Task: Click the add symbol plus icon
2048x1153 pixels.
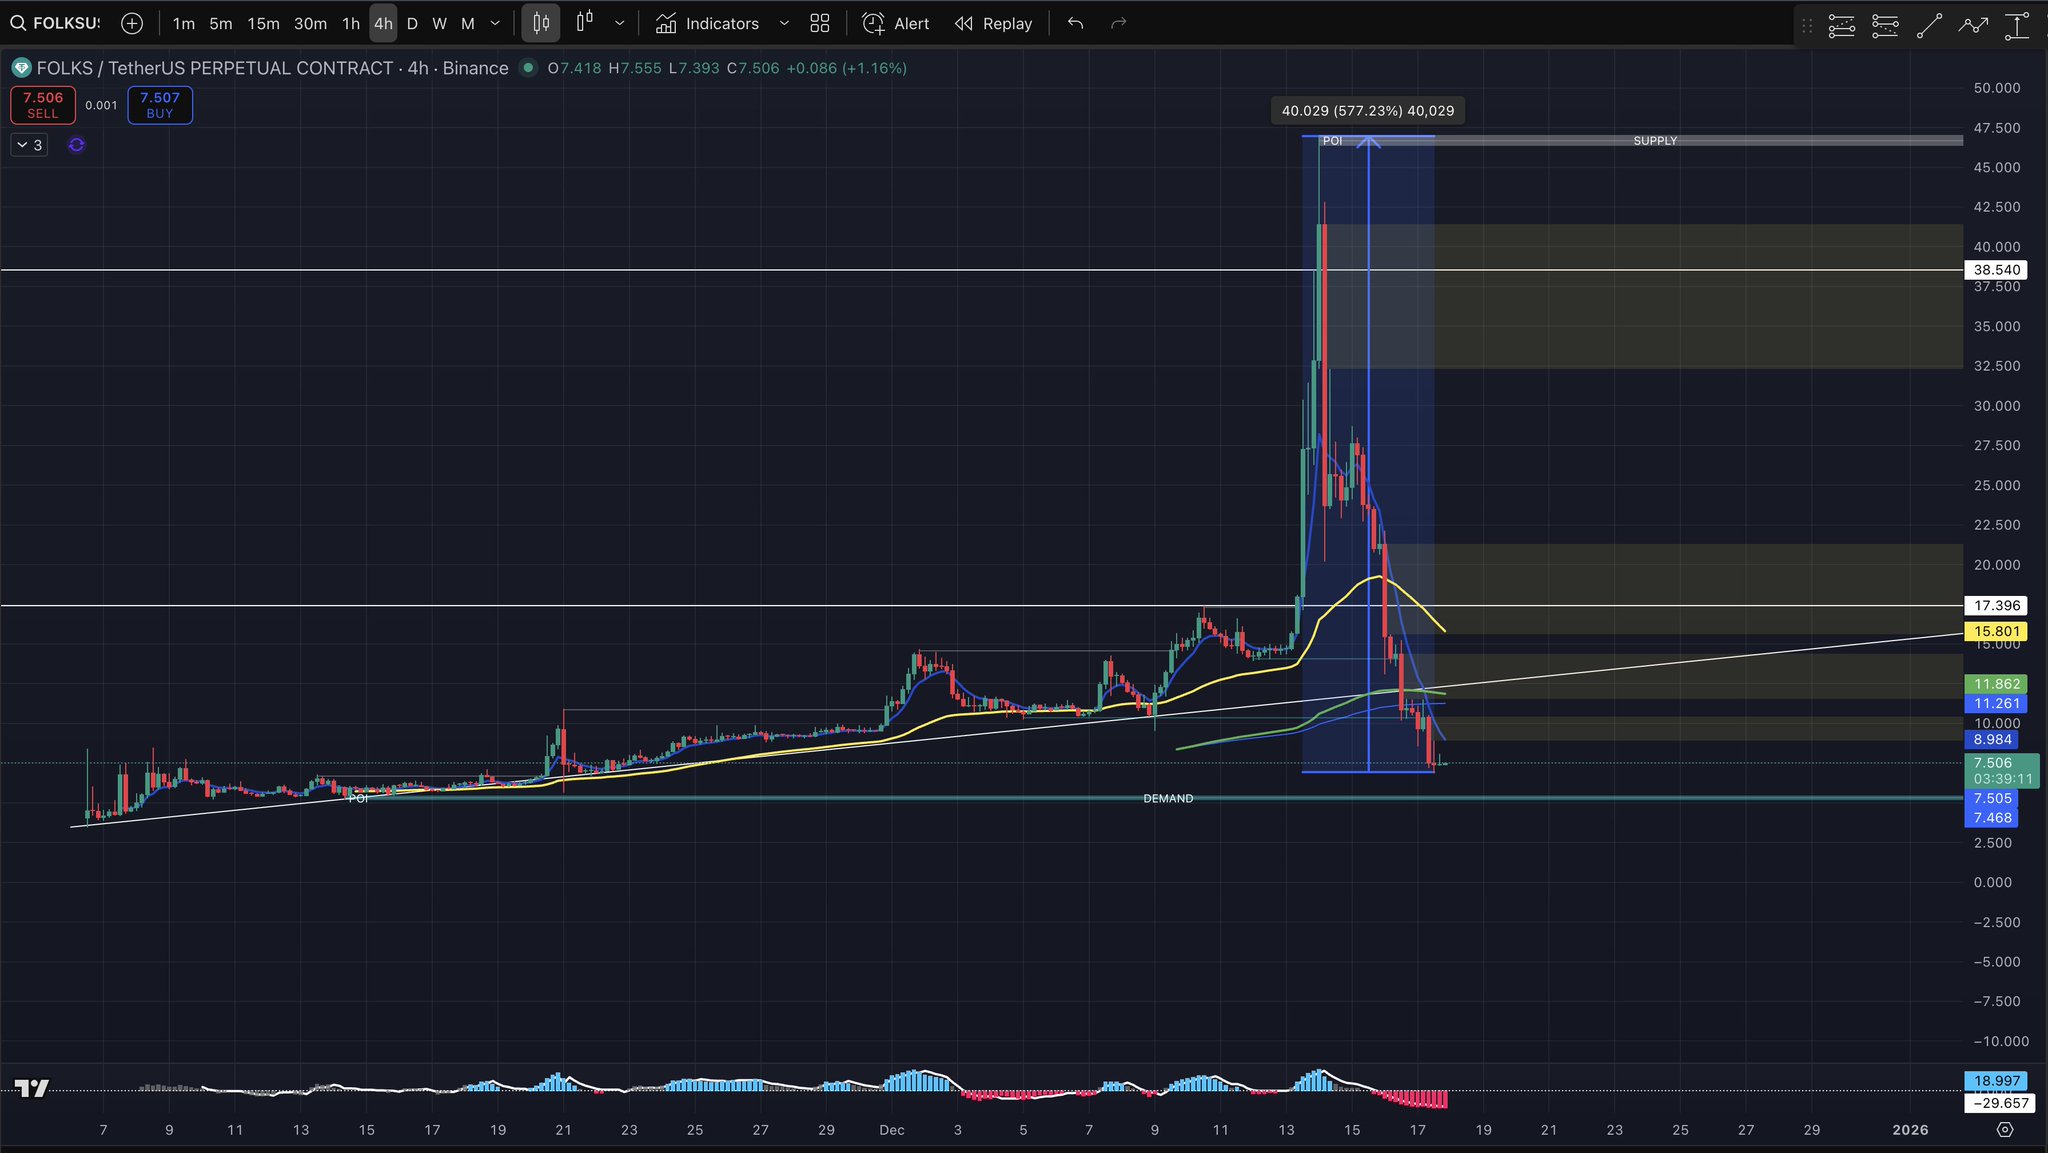Action: point(132,23)
